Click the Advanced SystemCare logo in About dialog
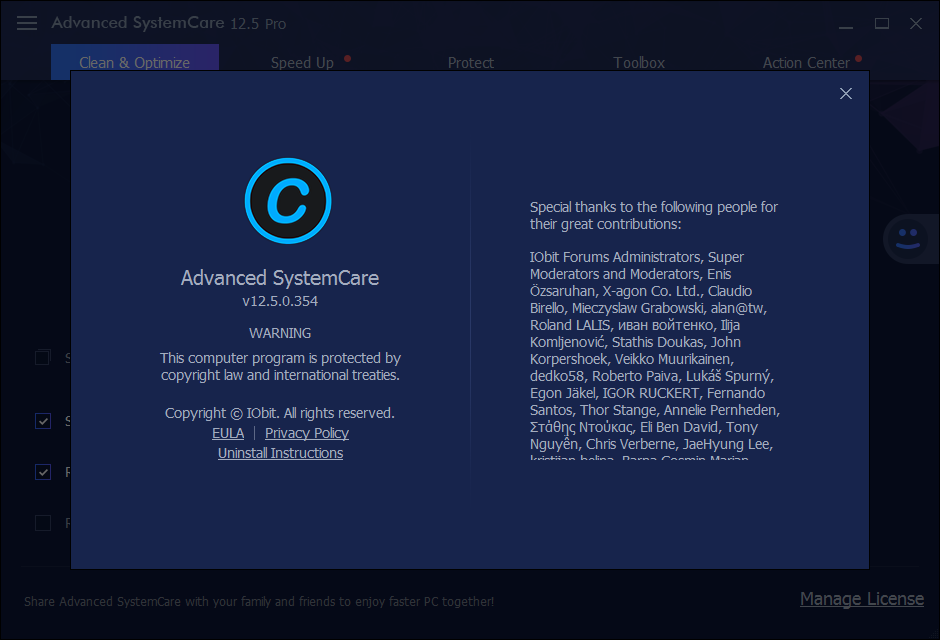The width and height of the screenshot is (940, 640). click(288, 201)
